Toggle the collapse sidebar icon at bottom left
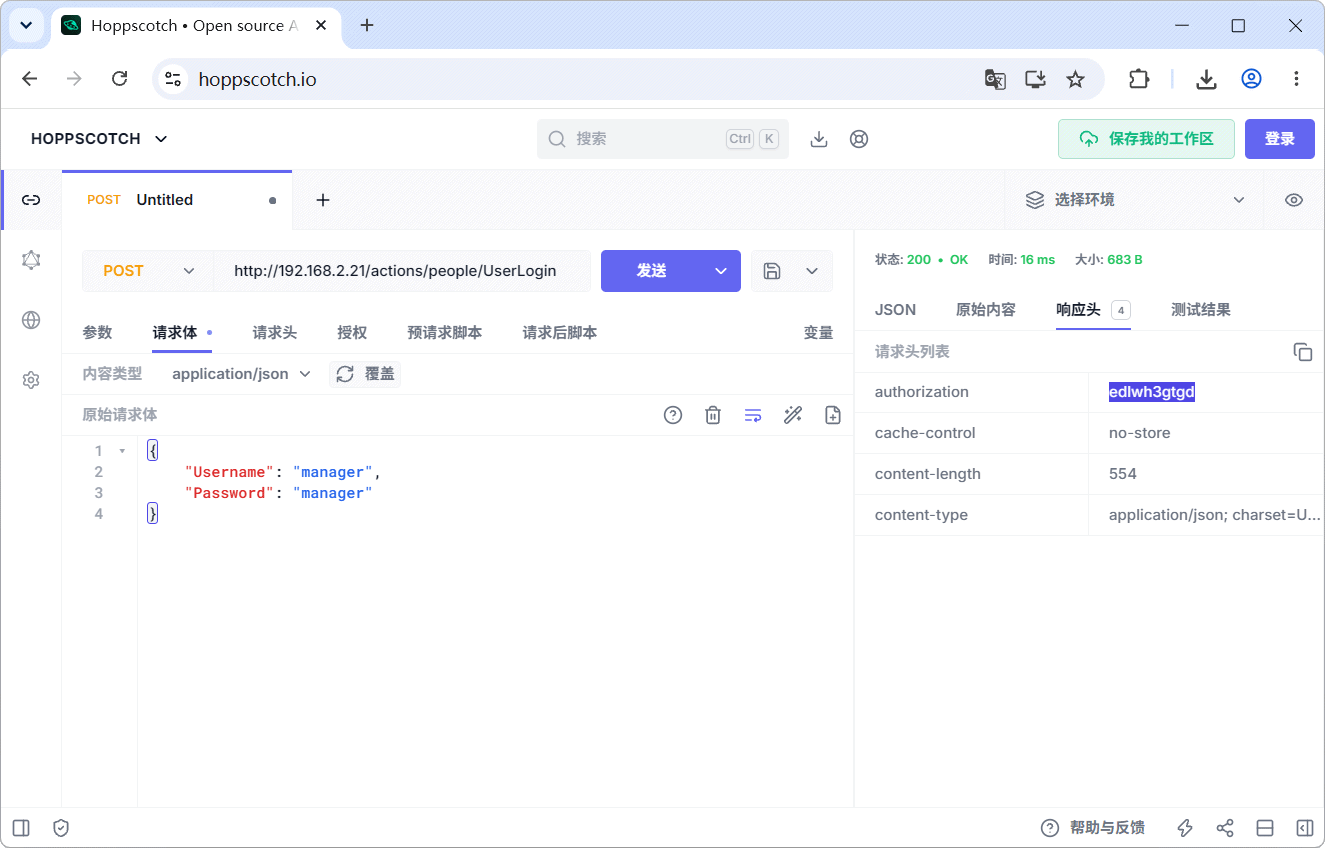Screen dimensions: 1325x848 coord(21,828)
